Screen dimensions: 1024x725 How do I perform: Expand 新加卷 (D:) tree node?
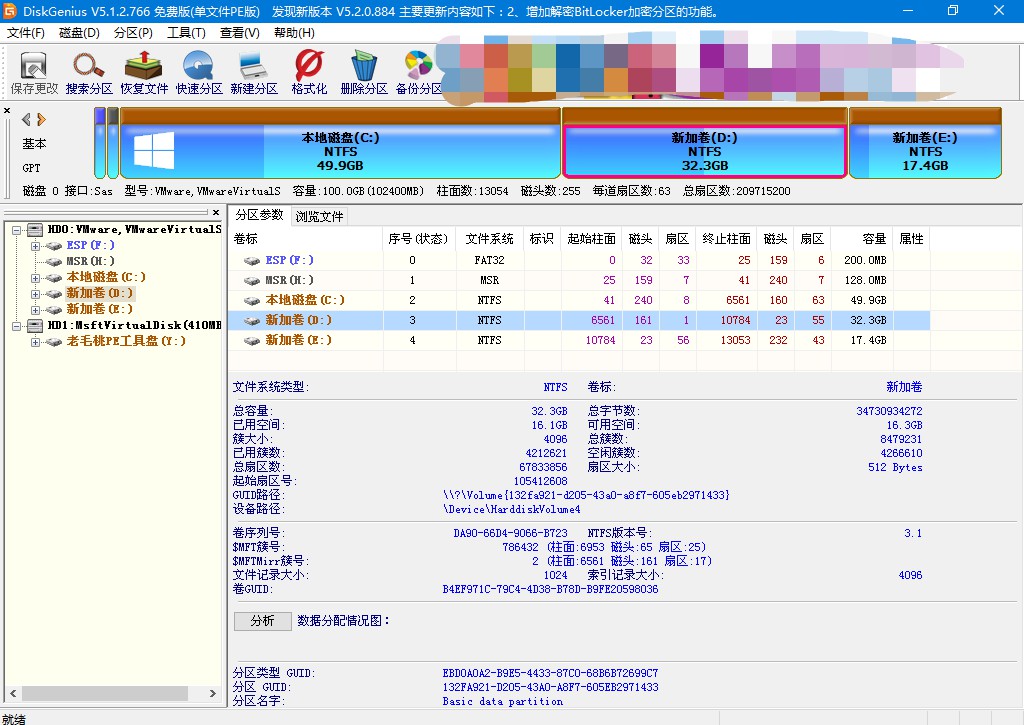pos(35,294)
